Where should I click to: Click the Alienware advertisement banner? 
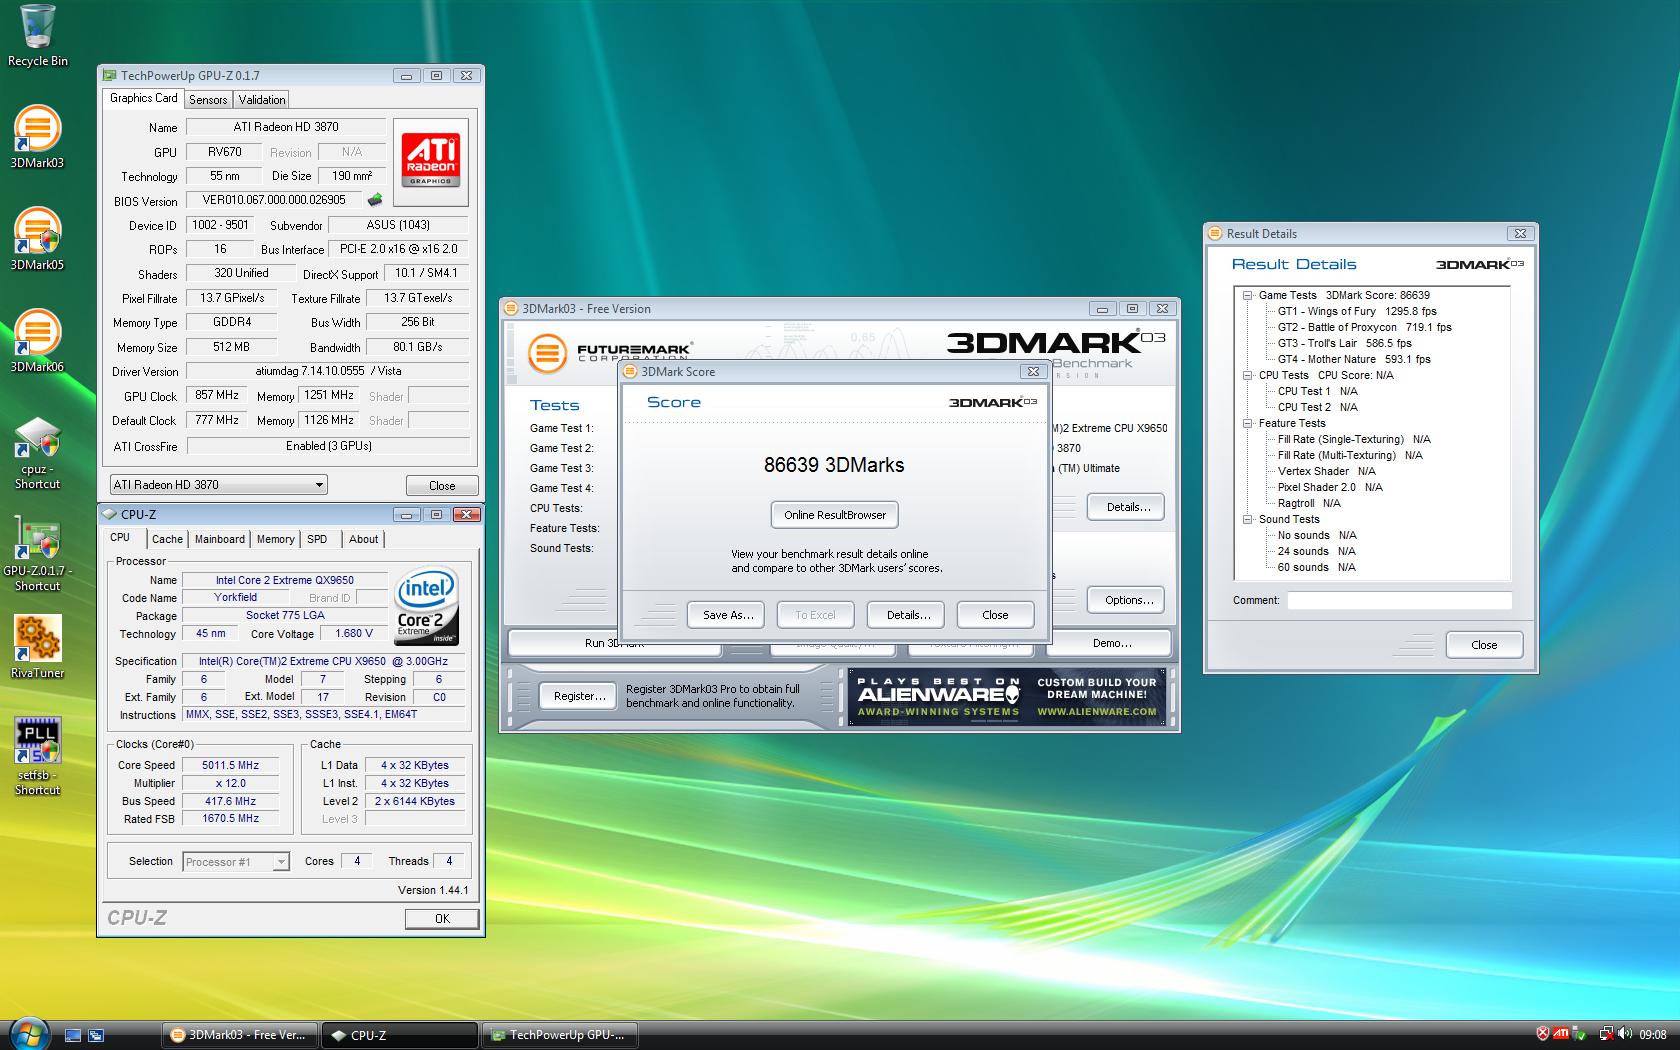[1007, 696]
